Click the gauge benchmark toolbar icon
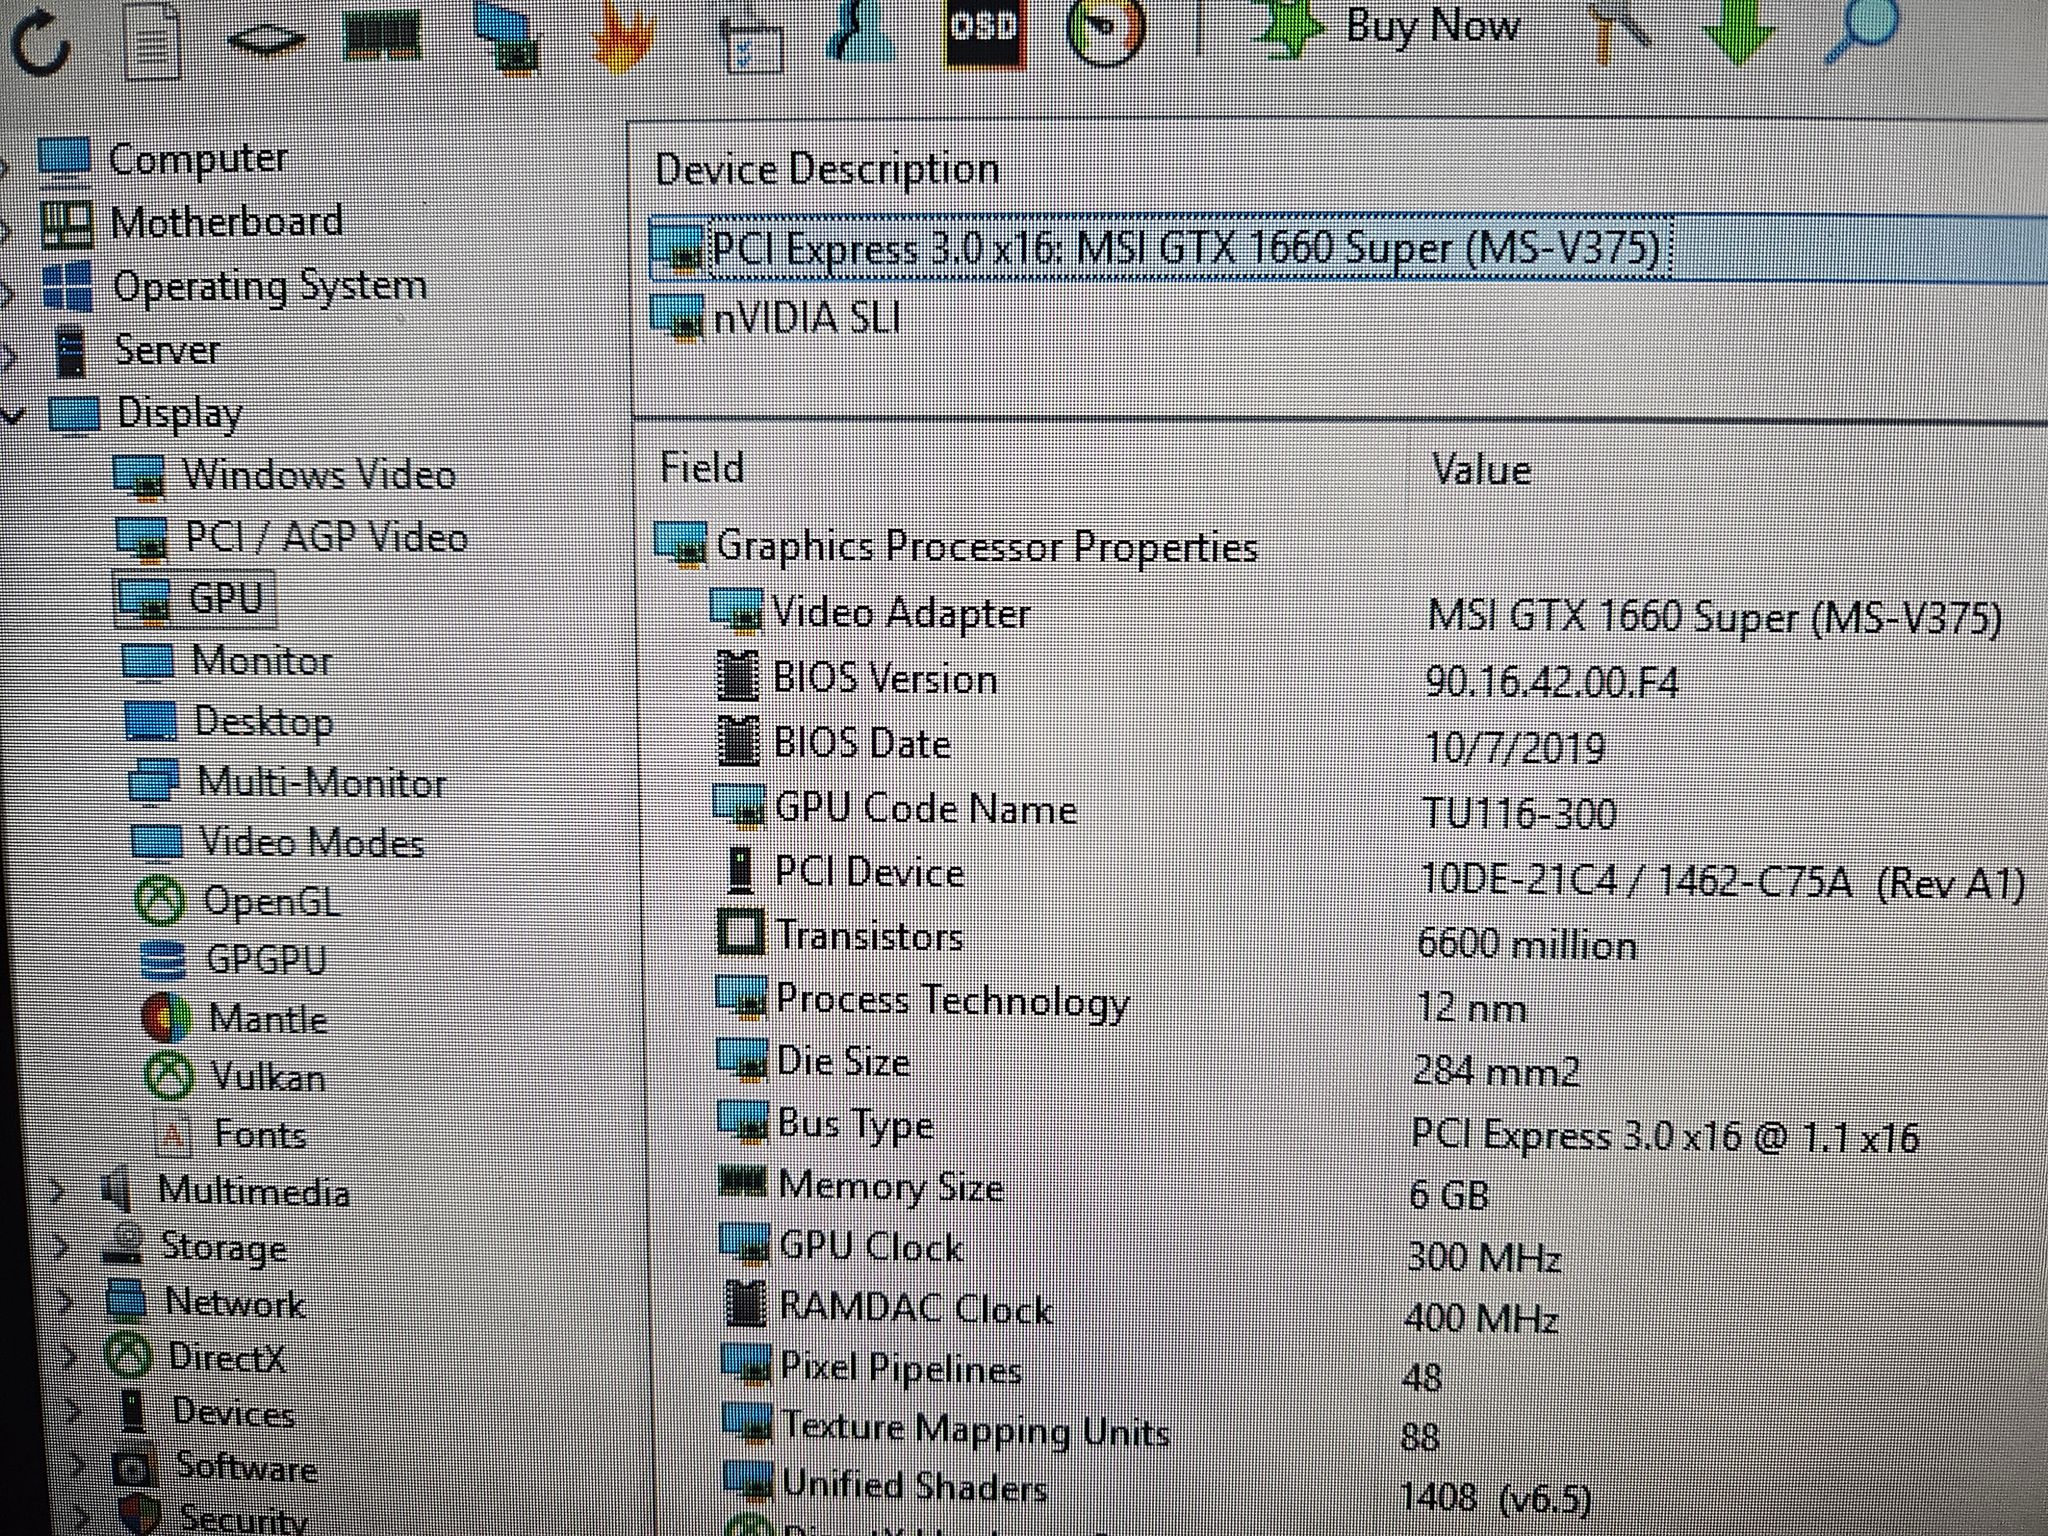The width and height of the screenshot is (2048, 1536). point(1106,32)
